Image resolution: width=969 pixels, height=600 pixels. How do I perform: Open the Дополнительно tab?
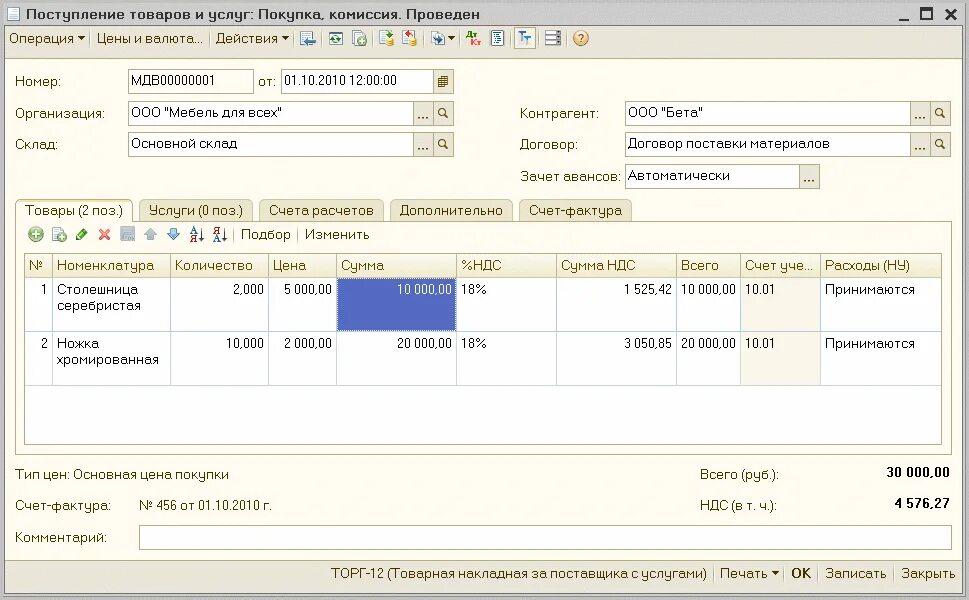[451, 210]
